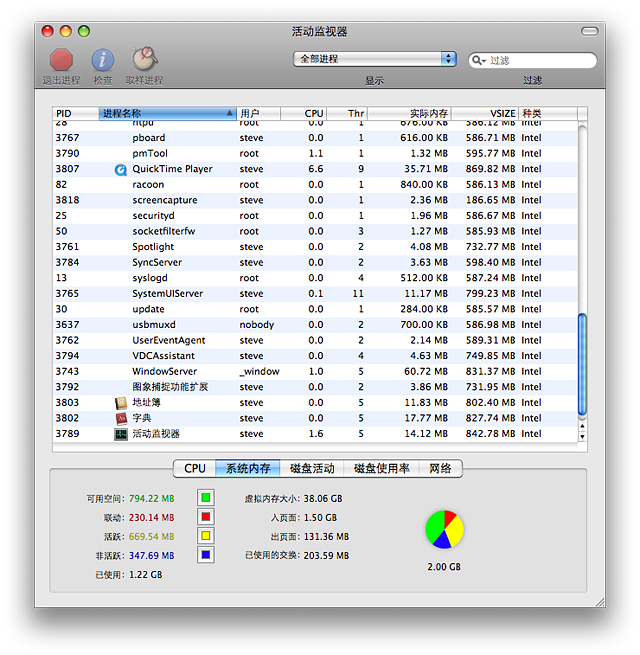Sort by VSIZE column header
This screenshot has width=640, height=655.
(x=485, y=113)
